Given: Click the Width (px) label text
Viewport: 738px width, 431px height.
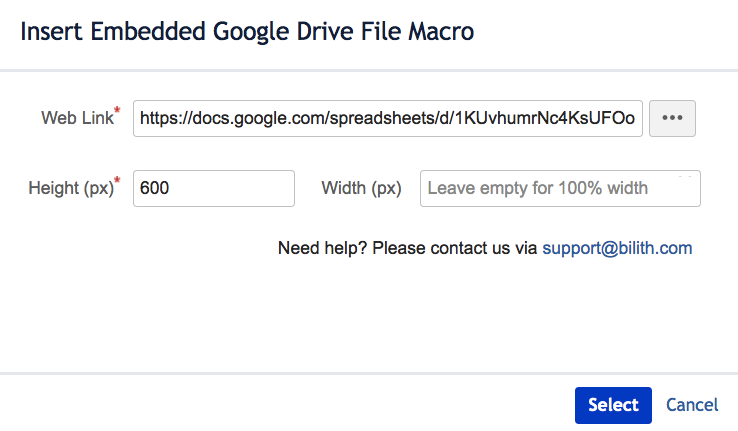Looking at the screenshot, I should click(361, 188).
